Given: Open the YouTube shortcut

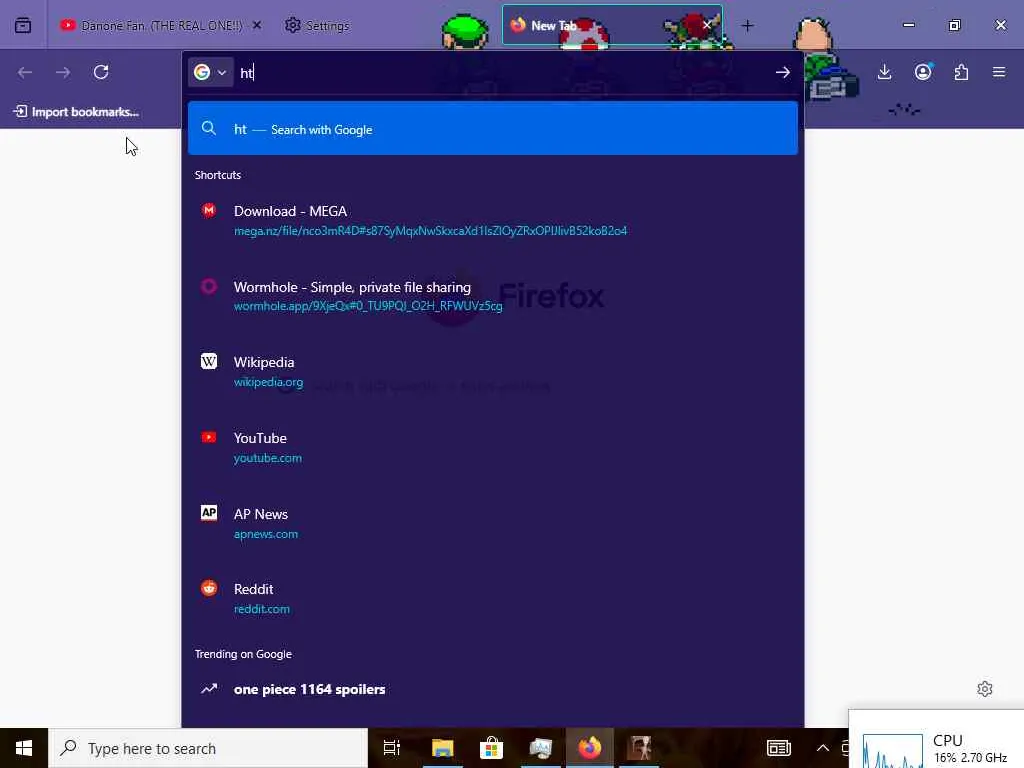Looking at the screenshot, I should pyautogui.click(x=492, y=447).
